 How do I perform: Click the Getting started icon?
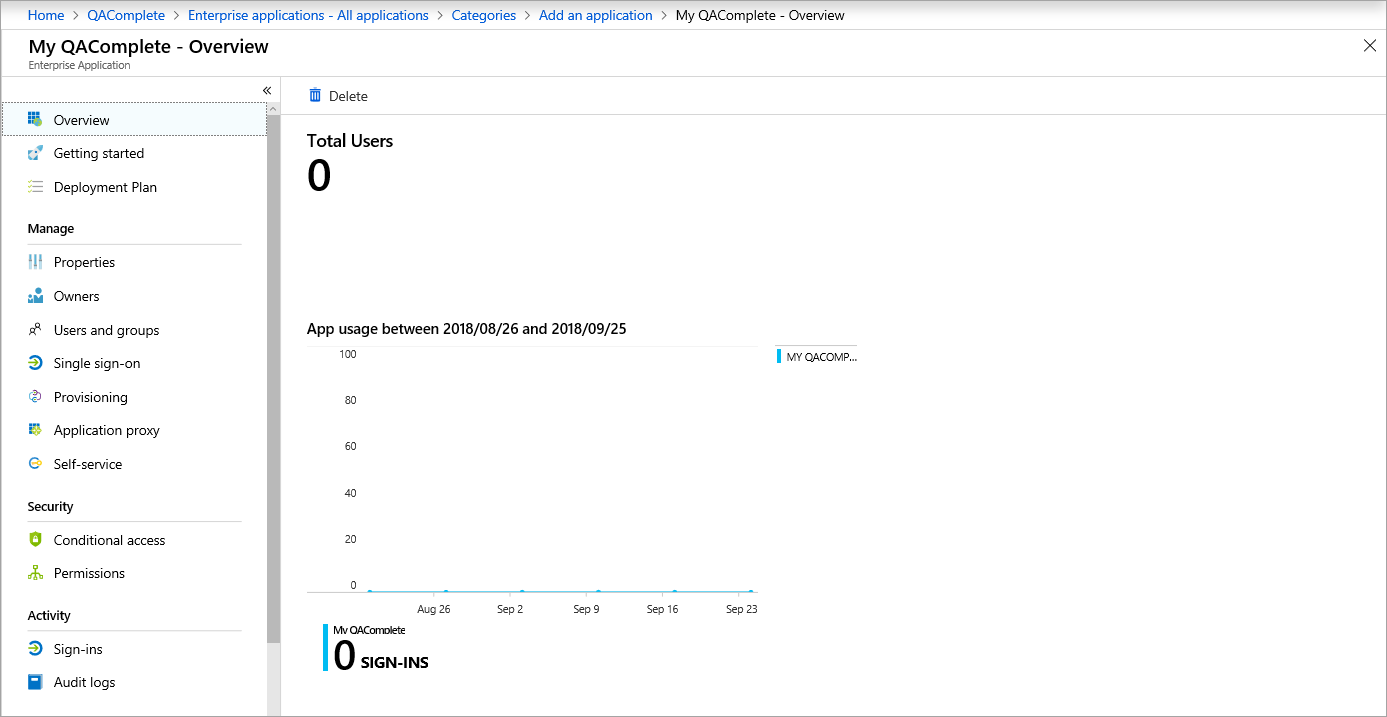click(35, 153)
